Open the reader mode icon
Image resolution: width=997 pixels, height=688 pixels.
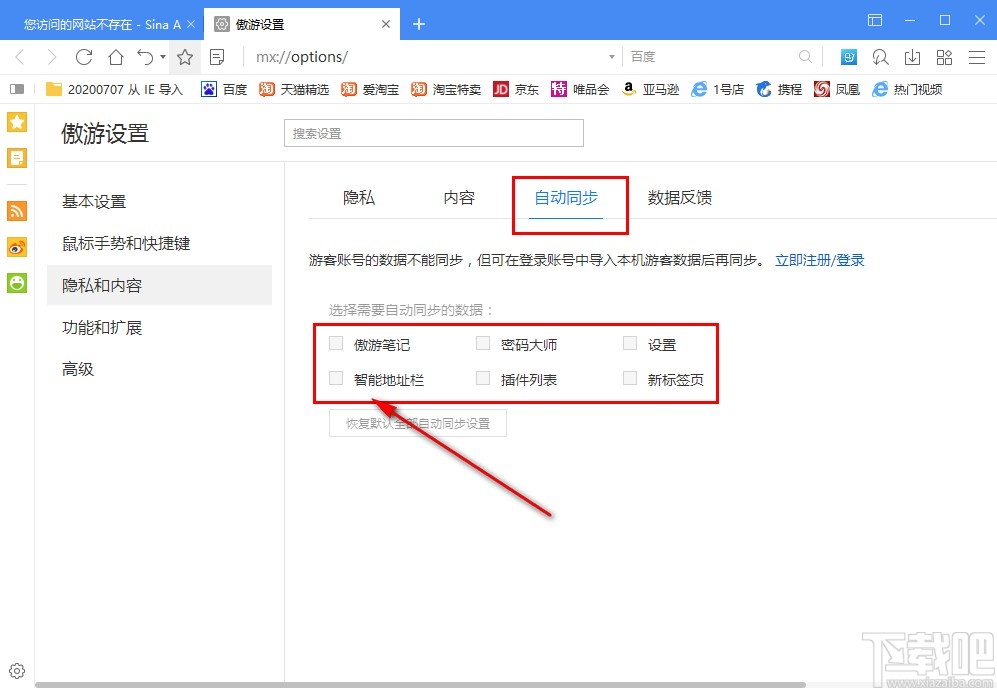pyautogui.click(x=217, y=57)
